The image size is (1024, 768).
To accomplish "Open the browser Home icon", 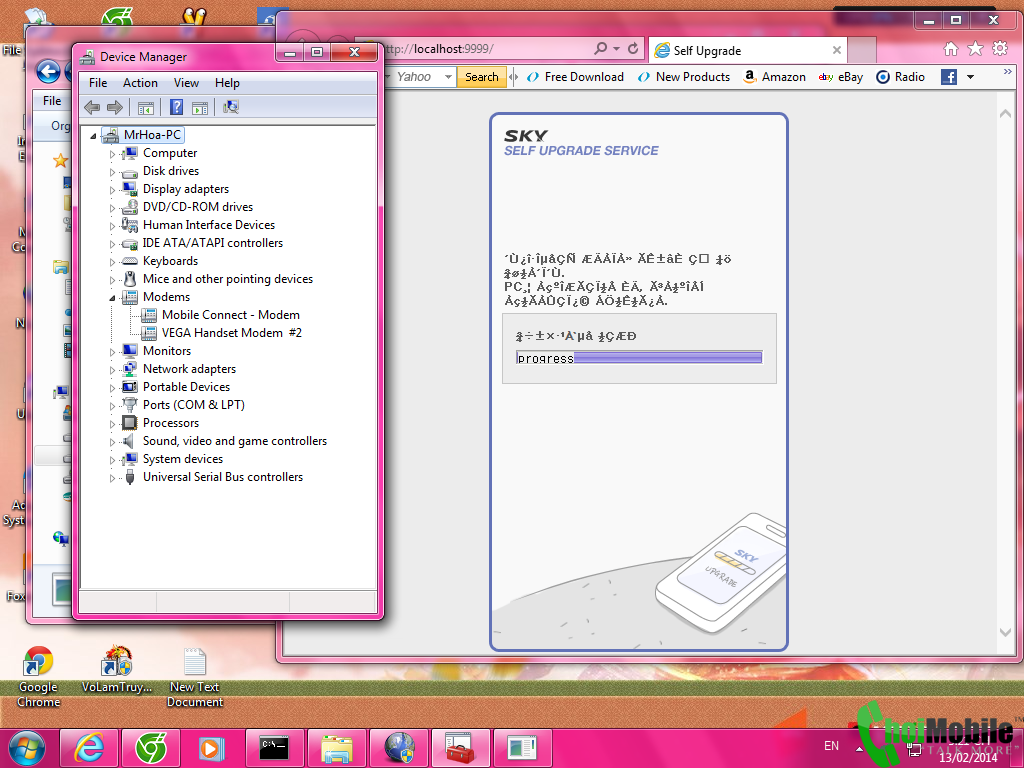I will coord(951,49).
